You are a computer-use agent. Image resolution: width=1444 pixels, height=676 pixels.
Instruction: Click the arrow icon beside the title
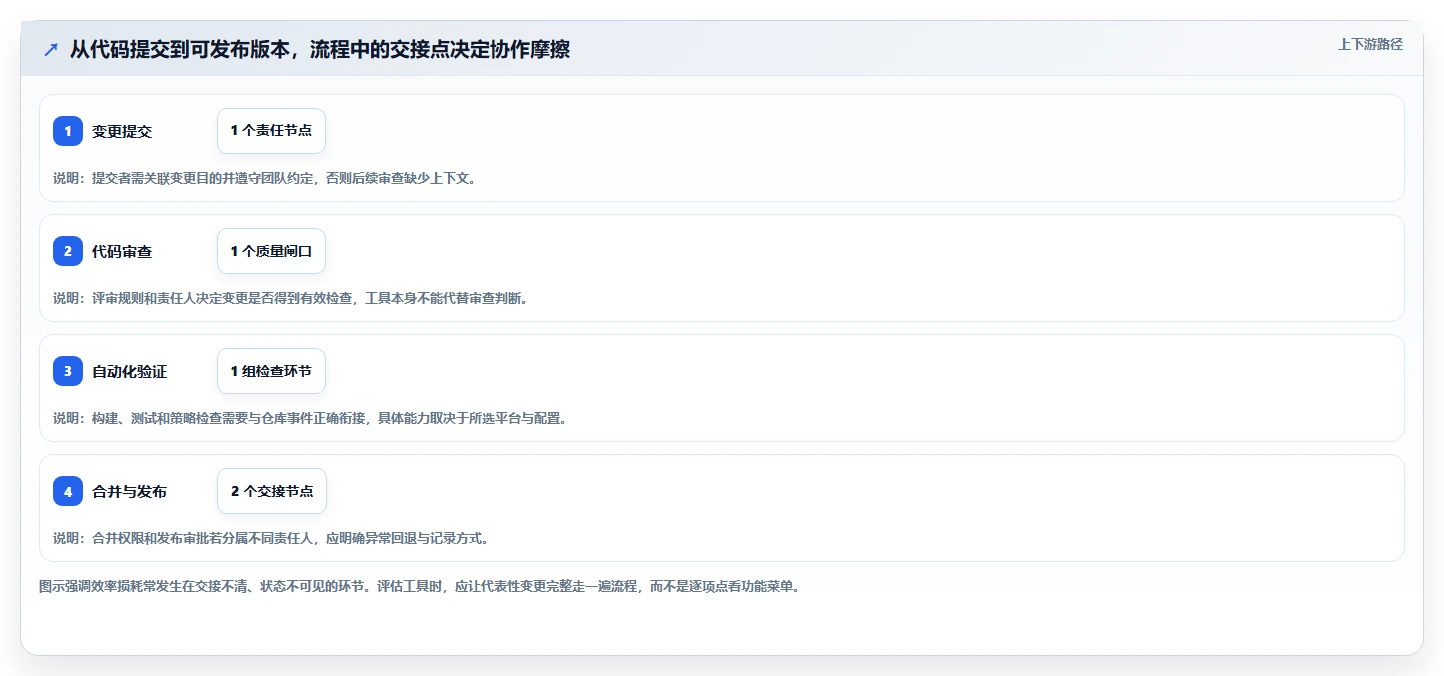(x=51, y=50)
